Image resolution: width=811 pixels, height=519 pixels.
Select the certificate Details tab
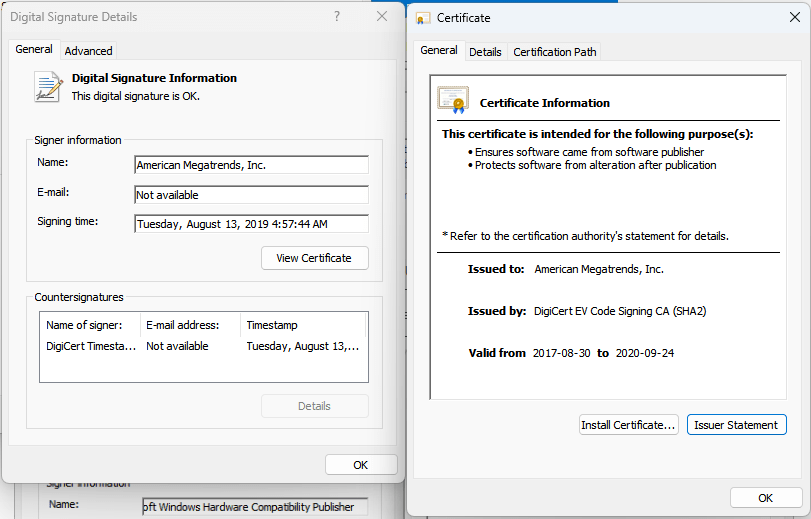[485, 52]
